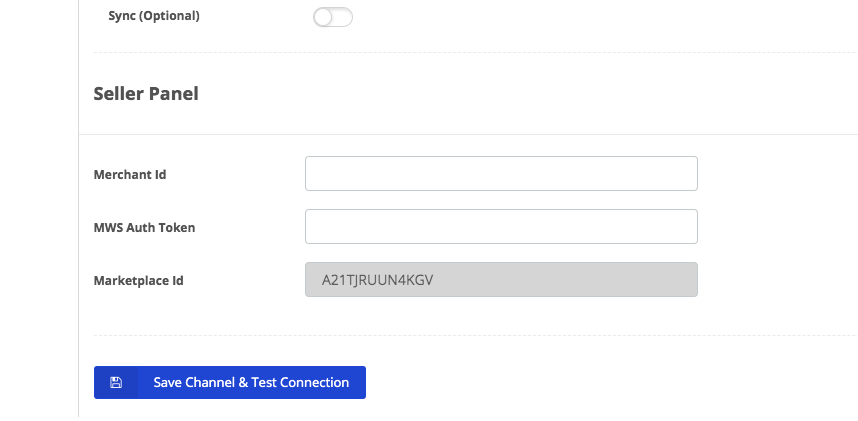Click the Merchant Id label
Screen dimensions: 858x421
pyautogui.click(x=130, y=175)
